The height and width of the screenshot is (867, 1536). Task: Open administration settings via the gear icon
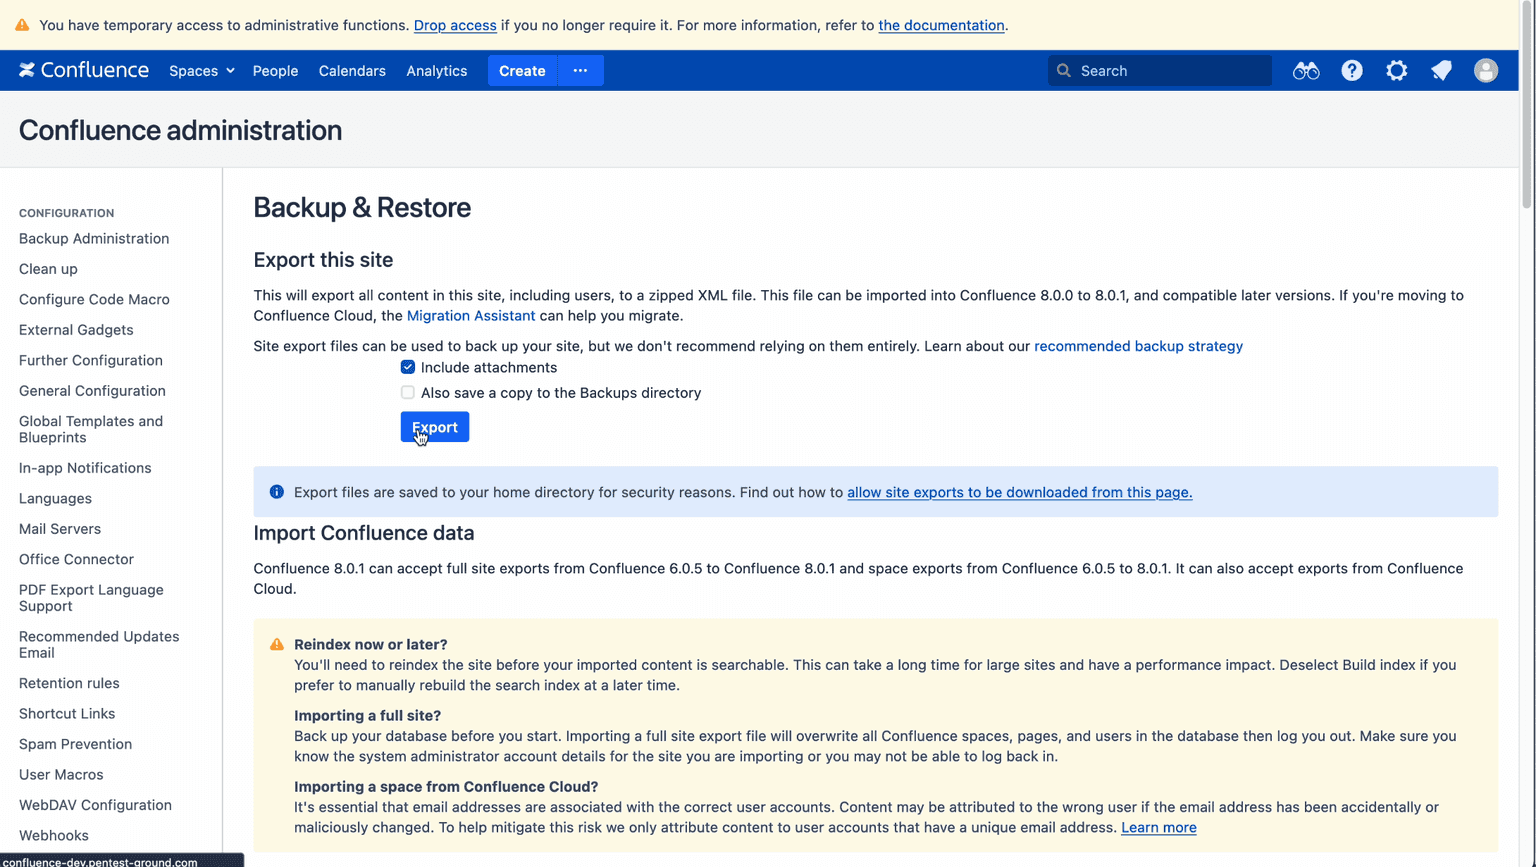1396,70
